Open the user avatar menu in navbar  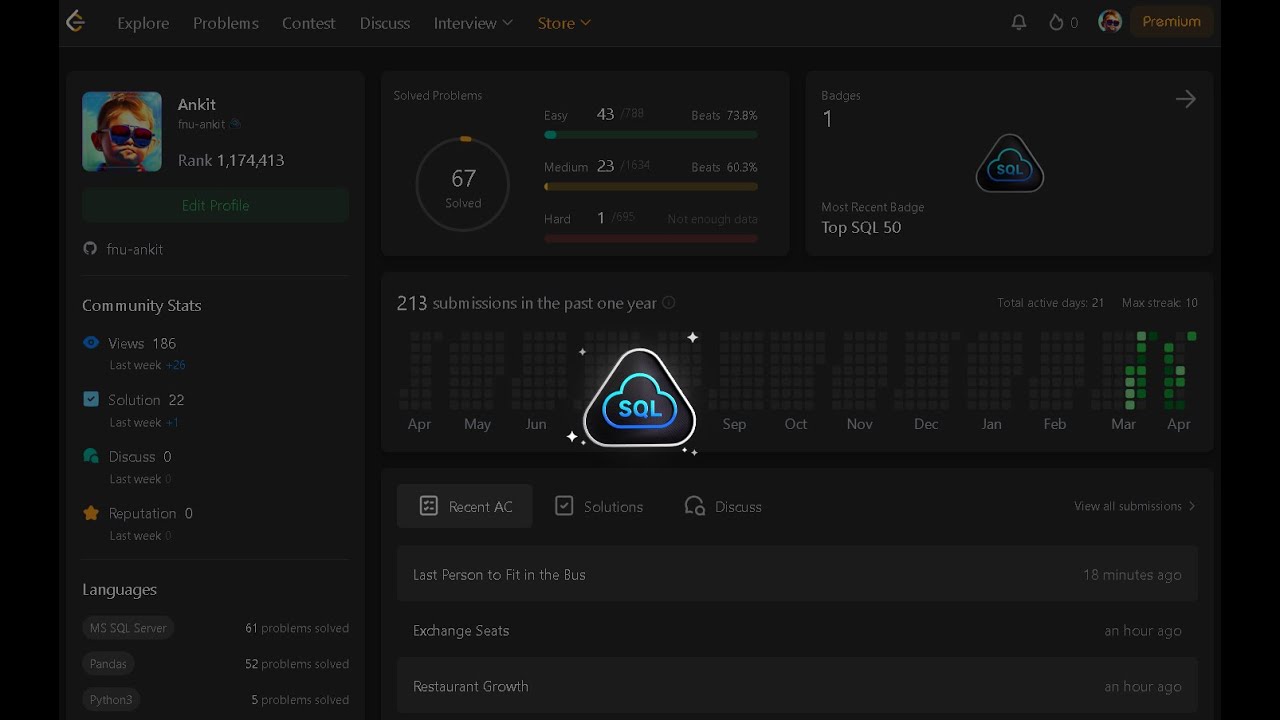[x=1110, y=21]
